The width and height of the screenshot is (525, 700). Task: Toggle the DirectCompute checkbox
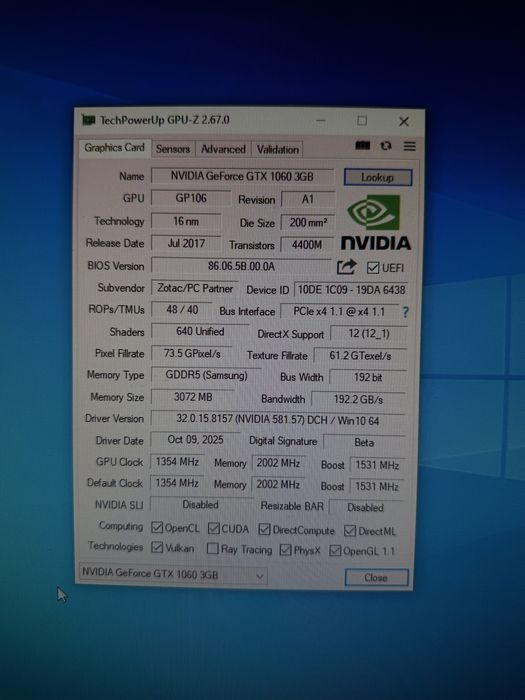point(264,529)
